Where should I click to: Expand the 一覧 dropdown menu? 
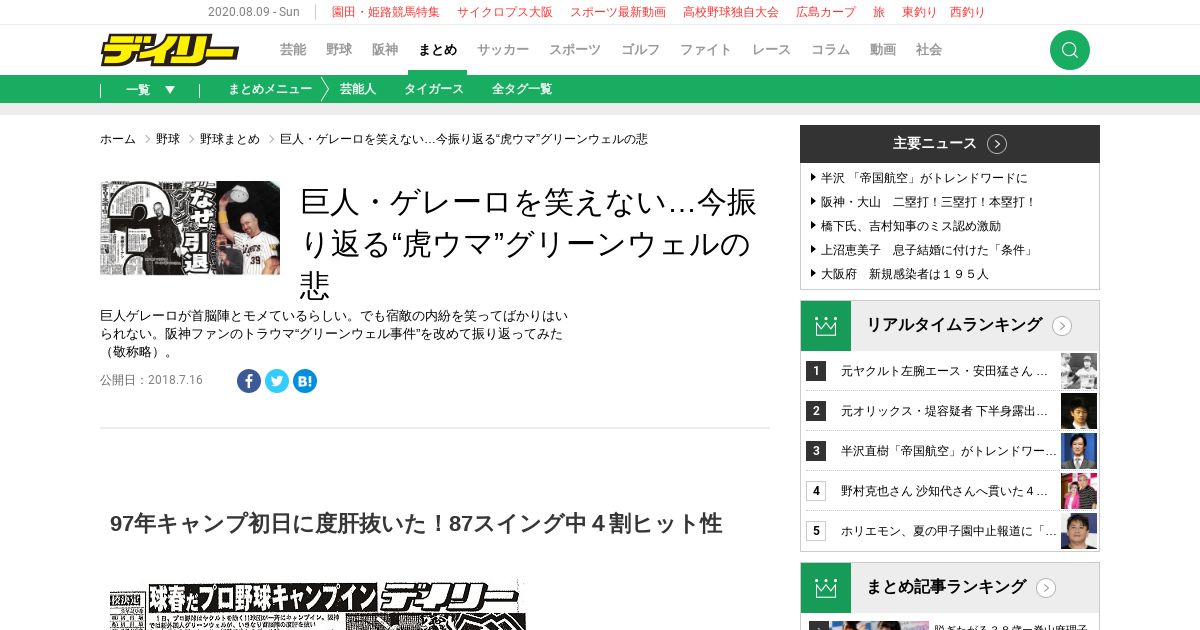tap(150, 89)
